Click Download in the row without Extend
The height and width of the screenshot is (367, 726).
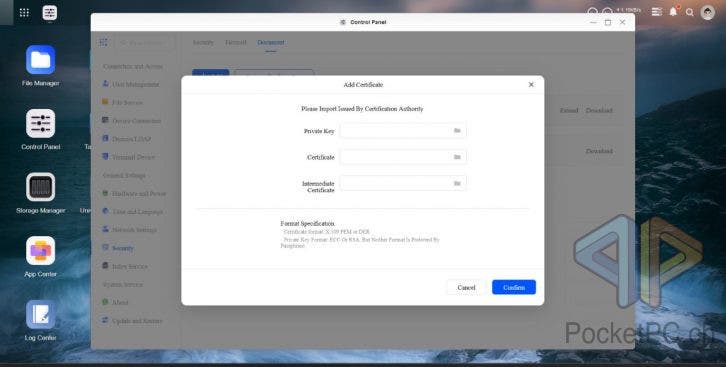coord(599,151)
